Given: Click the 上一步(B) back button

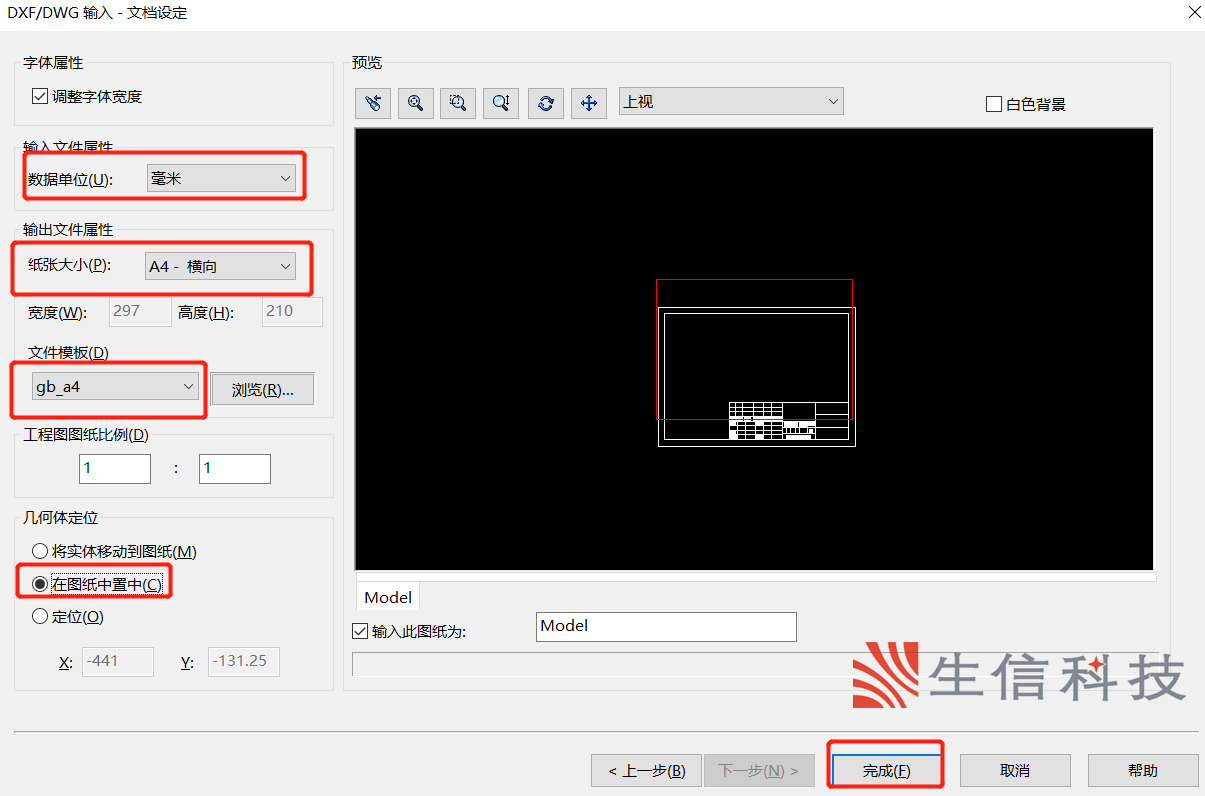Looking at the screenshot, I should [647, 771].
